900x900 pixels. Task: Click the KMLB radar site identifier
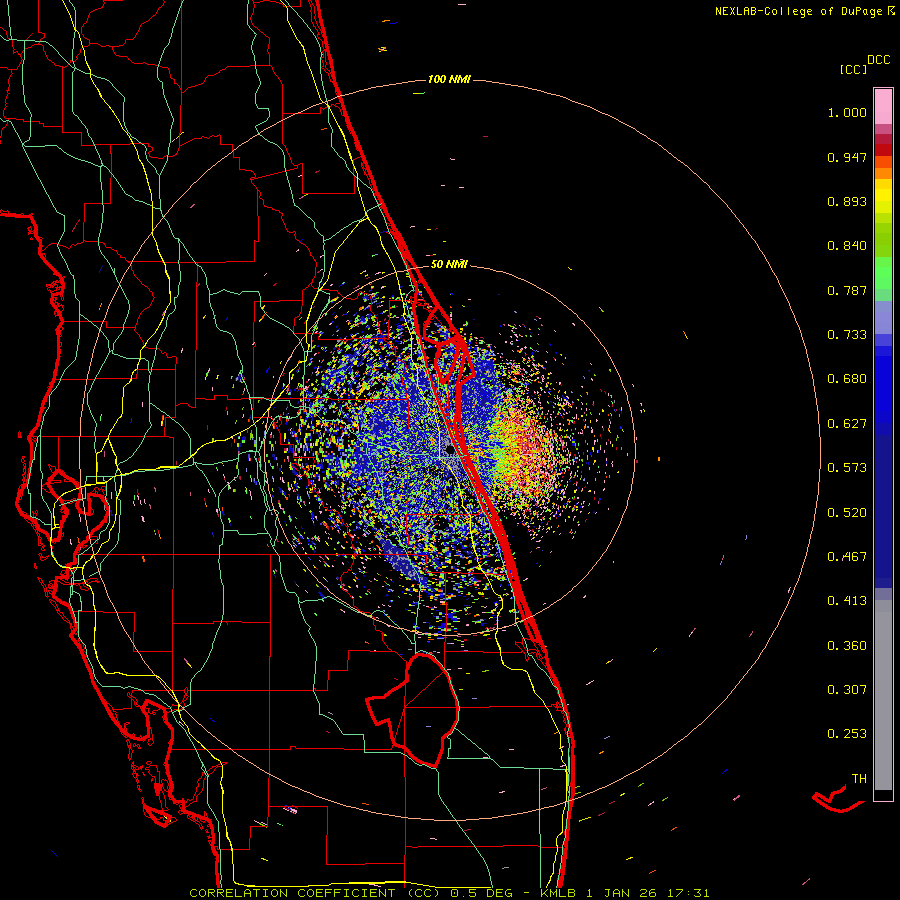pos(557,893)
